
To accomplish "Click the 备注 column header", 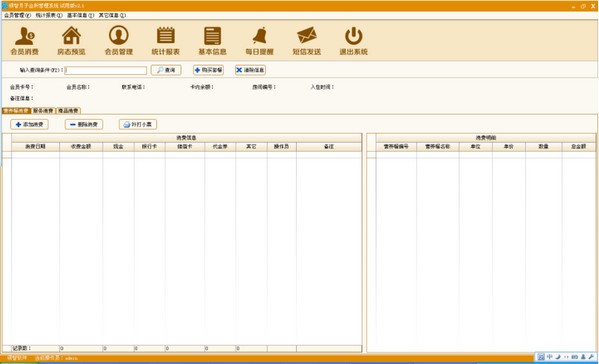I will click(329, 147).
